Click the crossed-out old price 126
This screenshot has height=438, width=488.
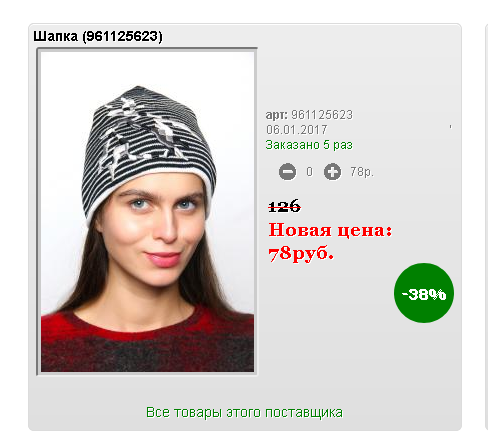coord(284,206)
